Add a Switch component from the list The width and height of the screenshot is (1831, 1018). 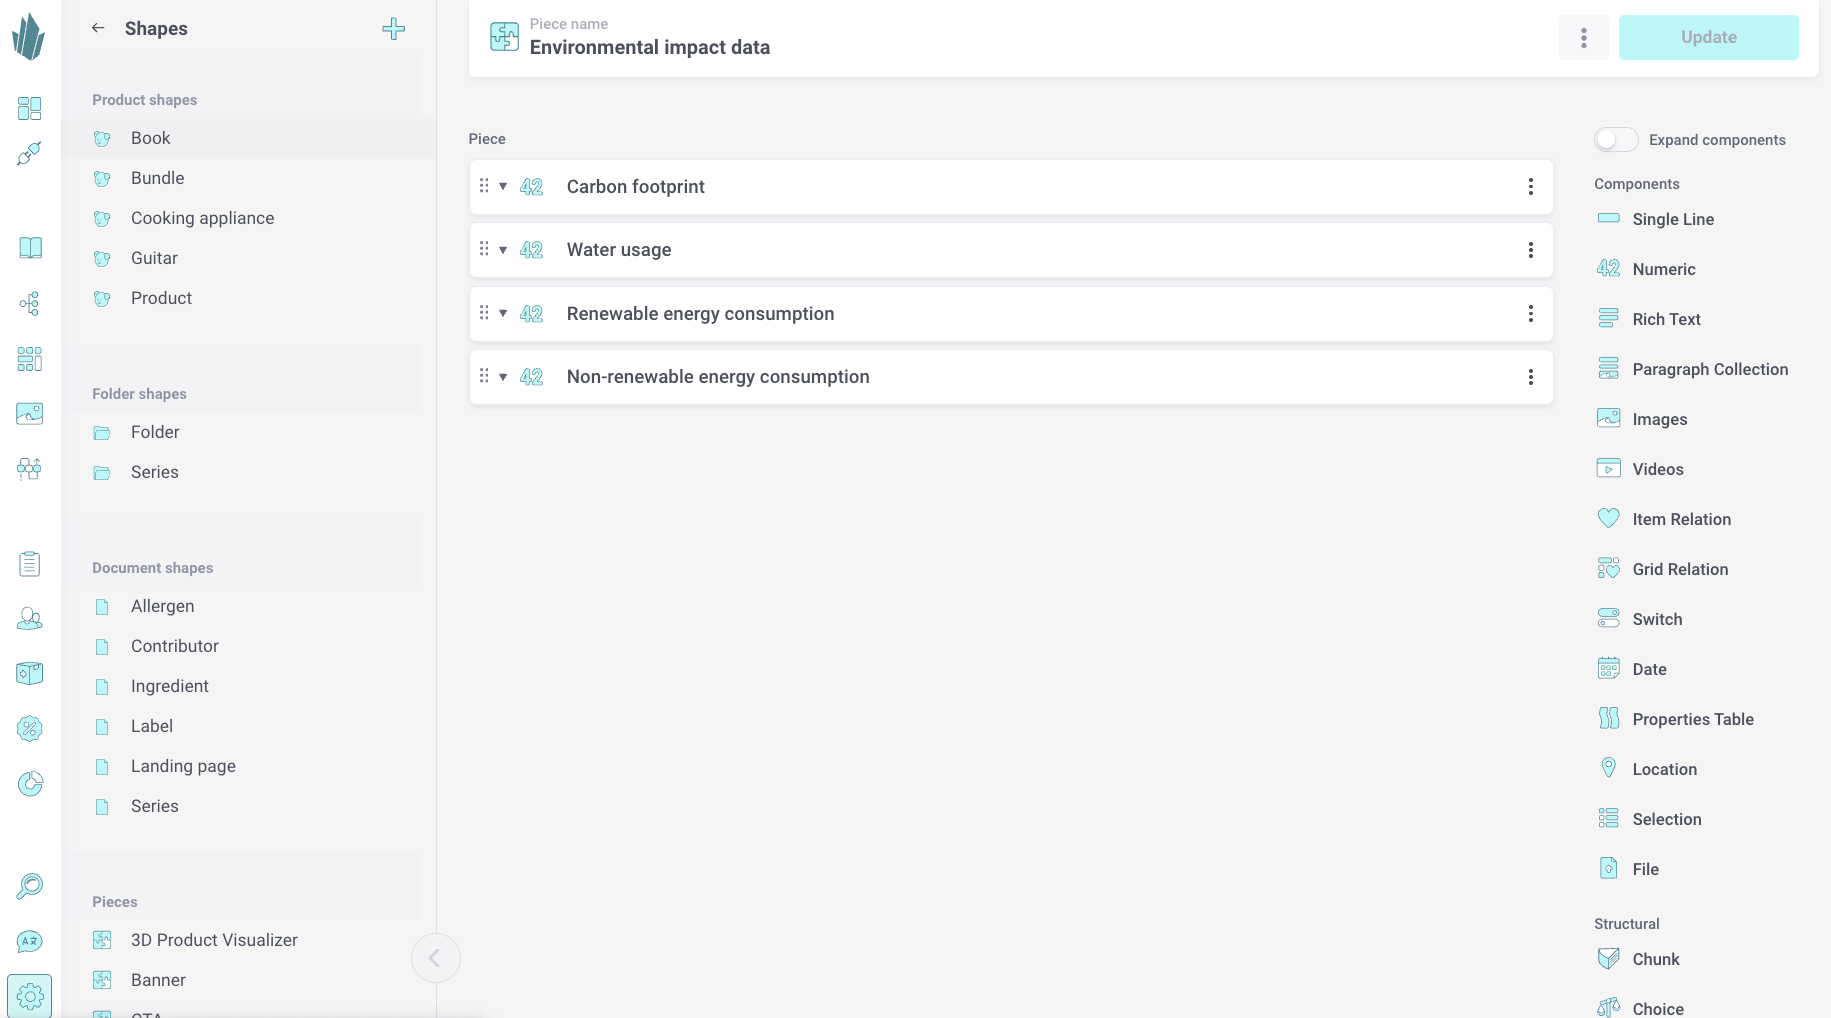(1657, 619)
